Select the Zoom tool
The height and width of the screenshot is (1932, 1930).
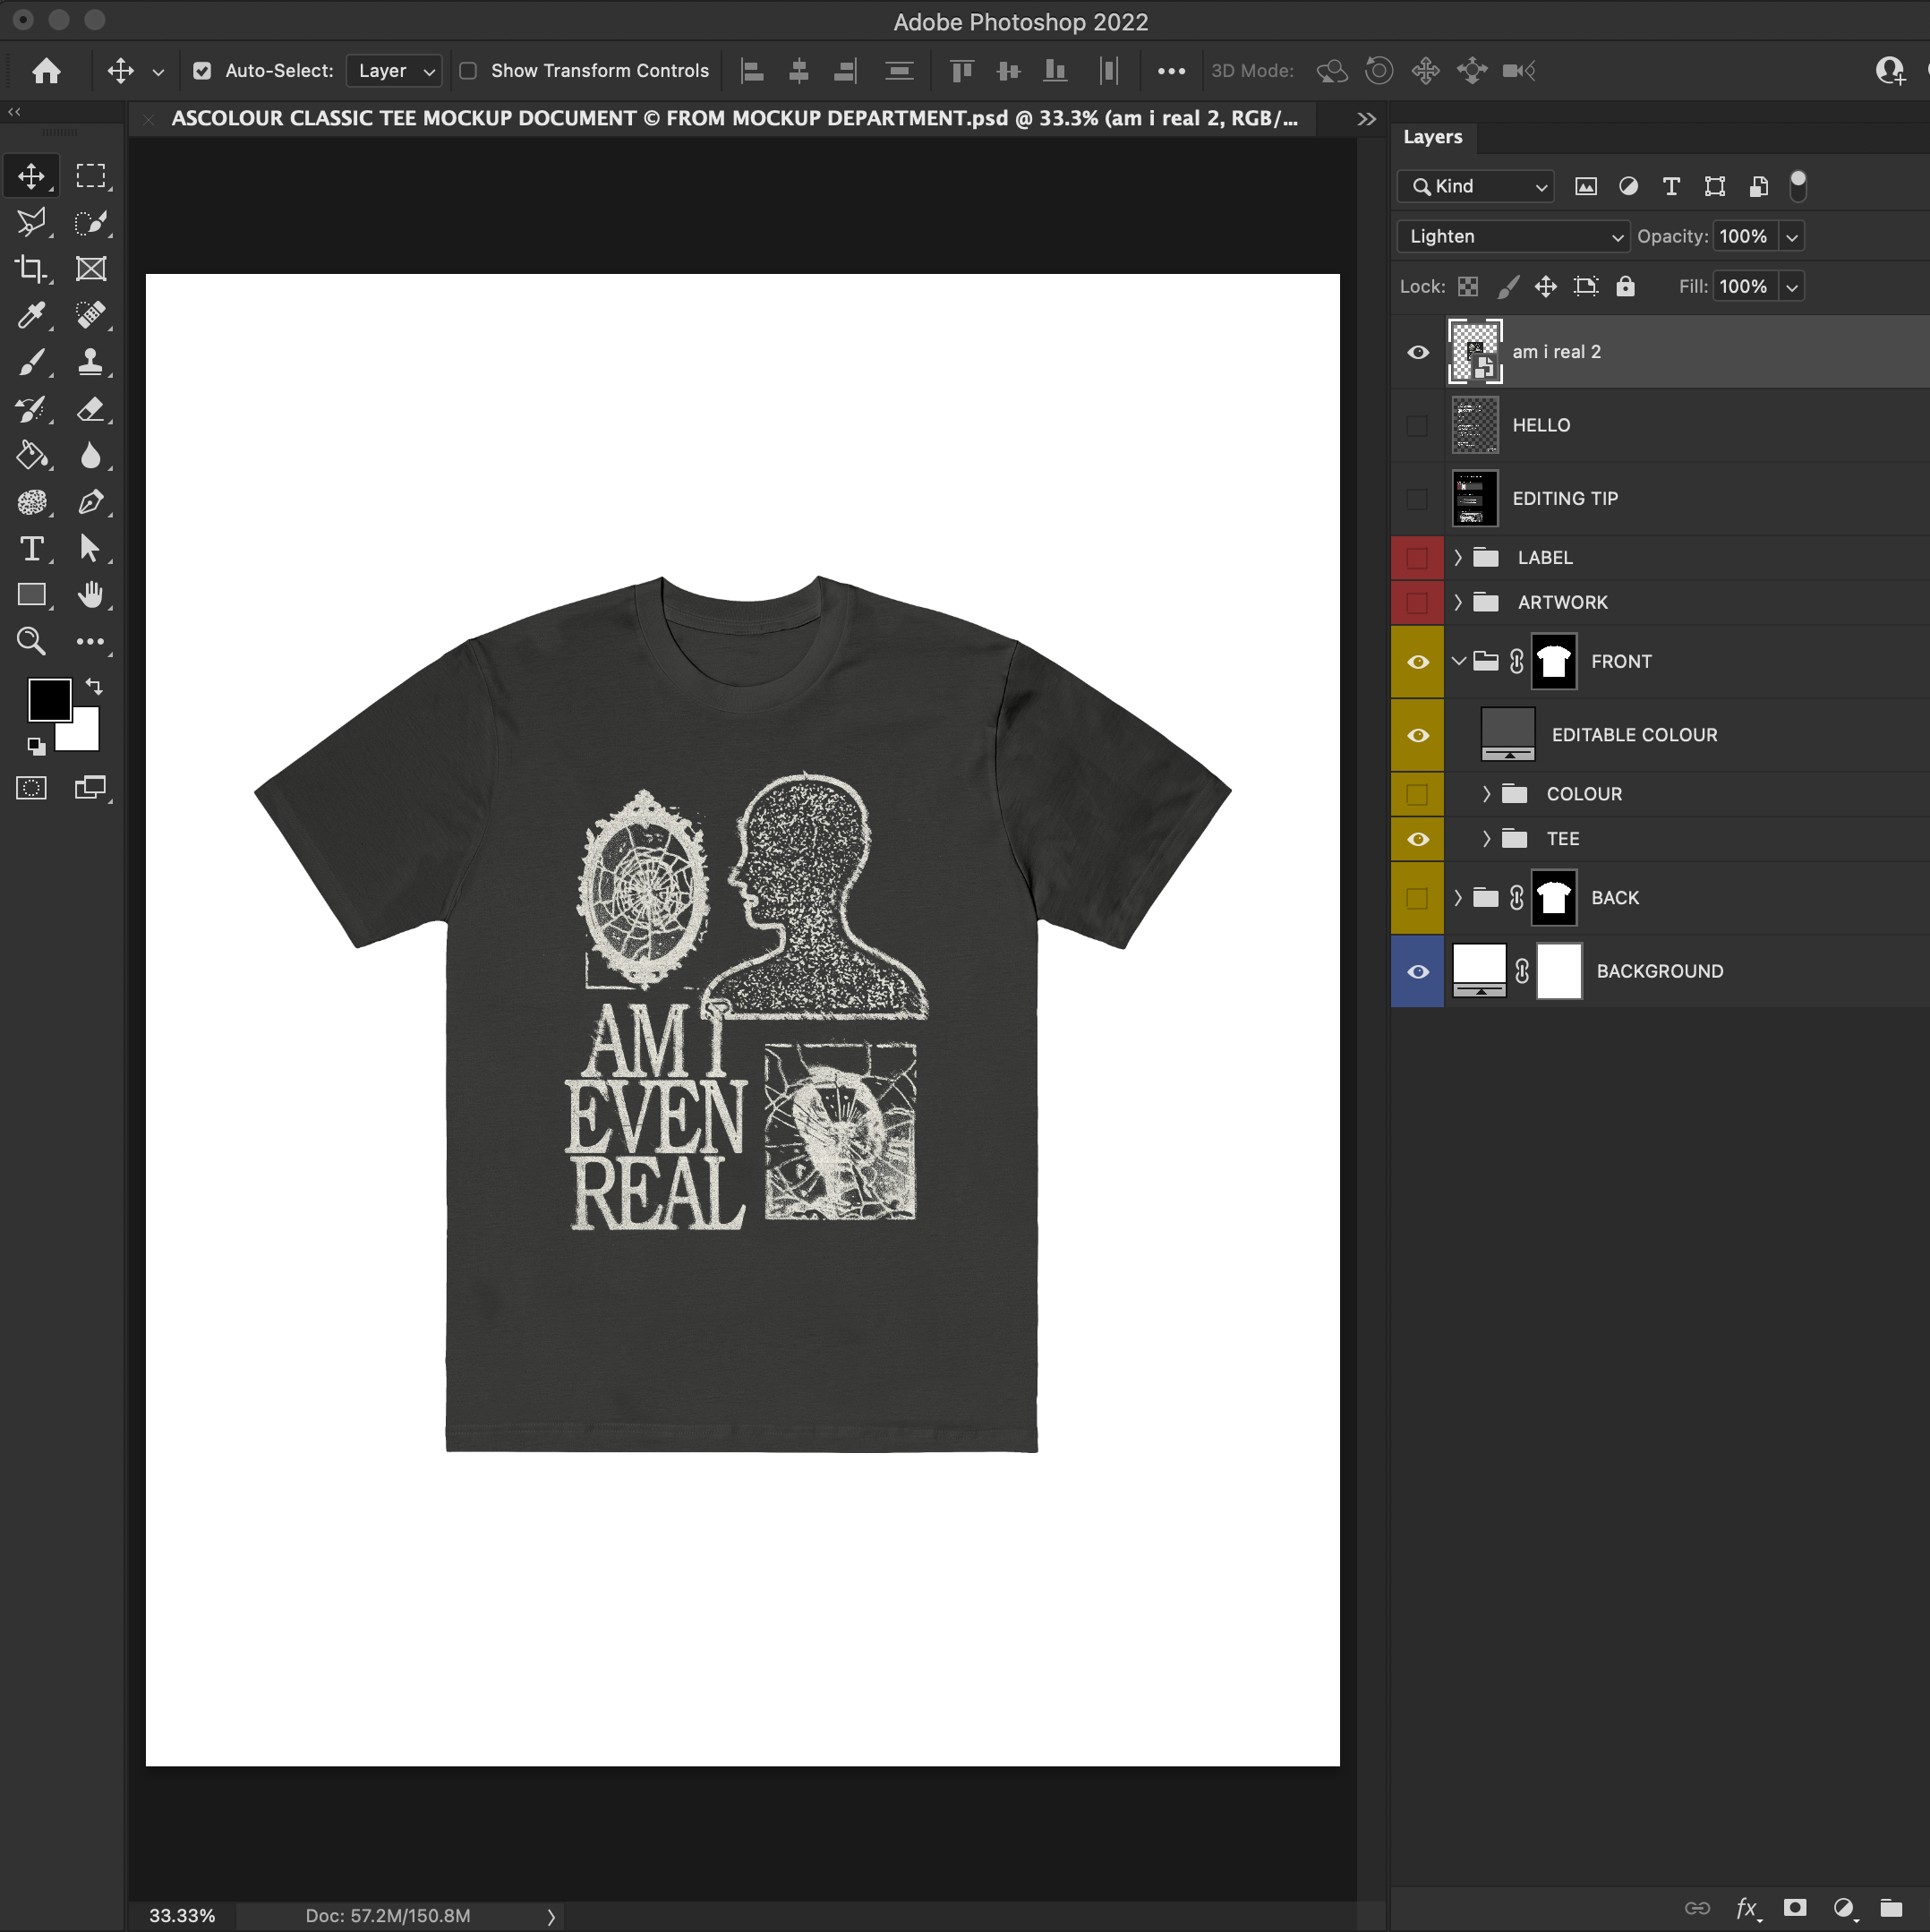point(31,641)
